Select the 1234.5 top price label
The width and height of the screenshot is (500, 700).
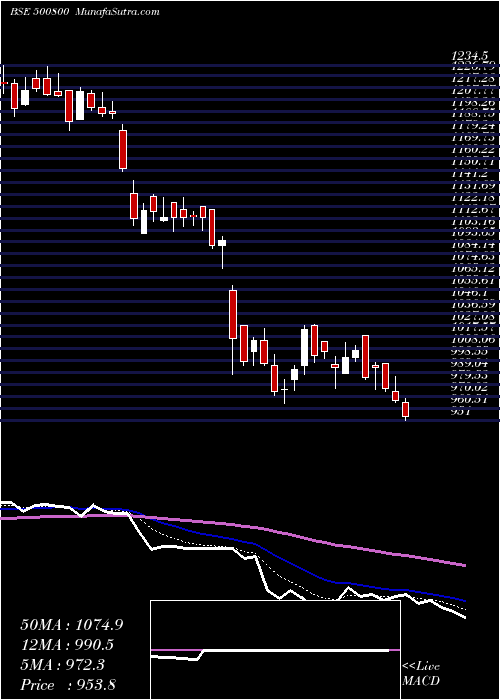[468, 56]
